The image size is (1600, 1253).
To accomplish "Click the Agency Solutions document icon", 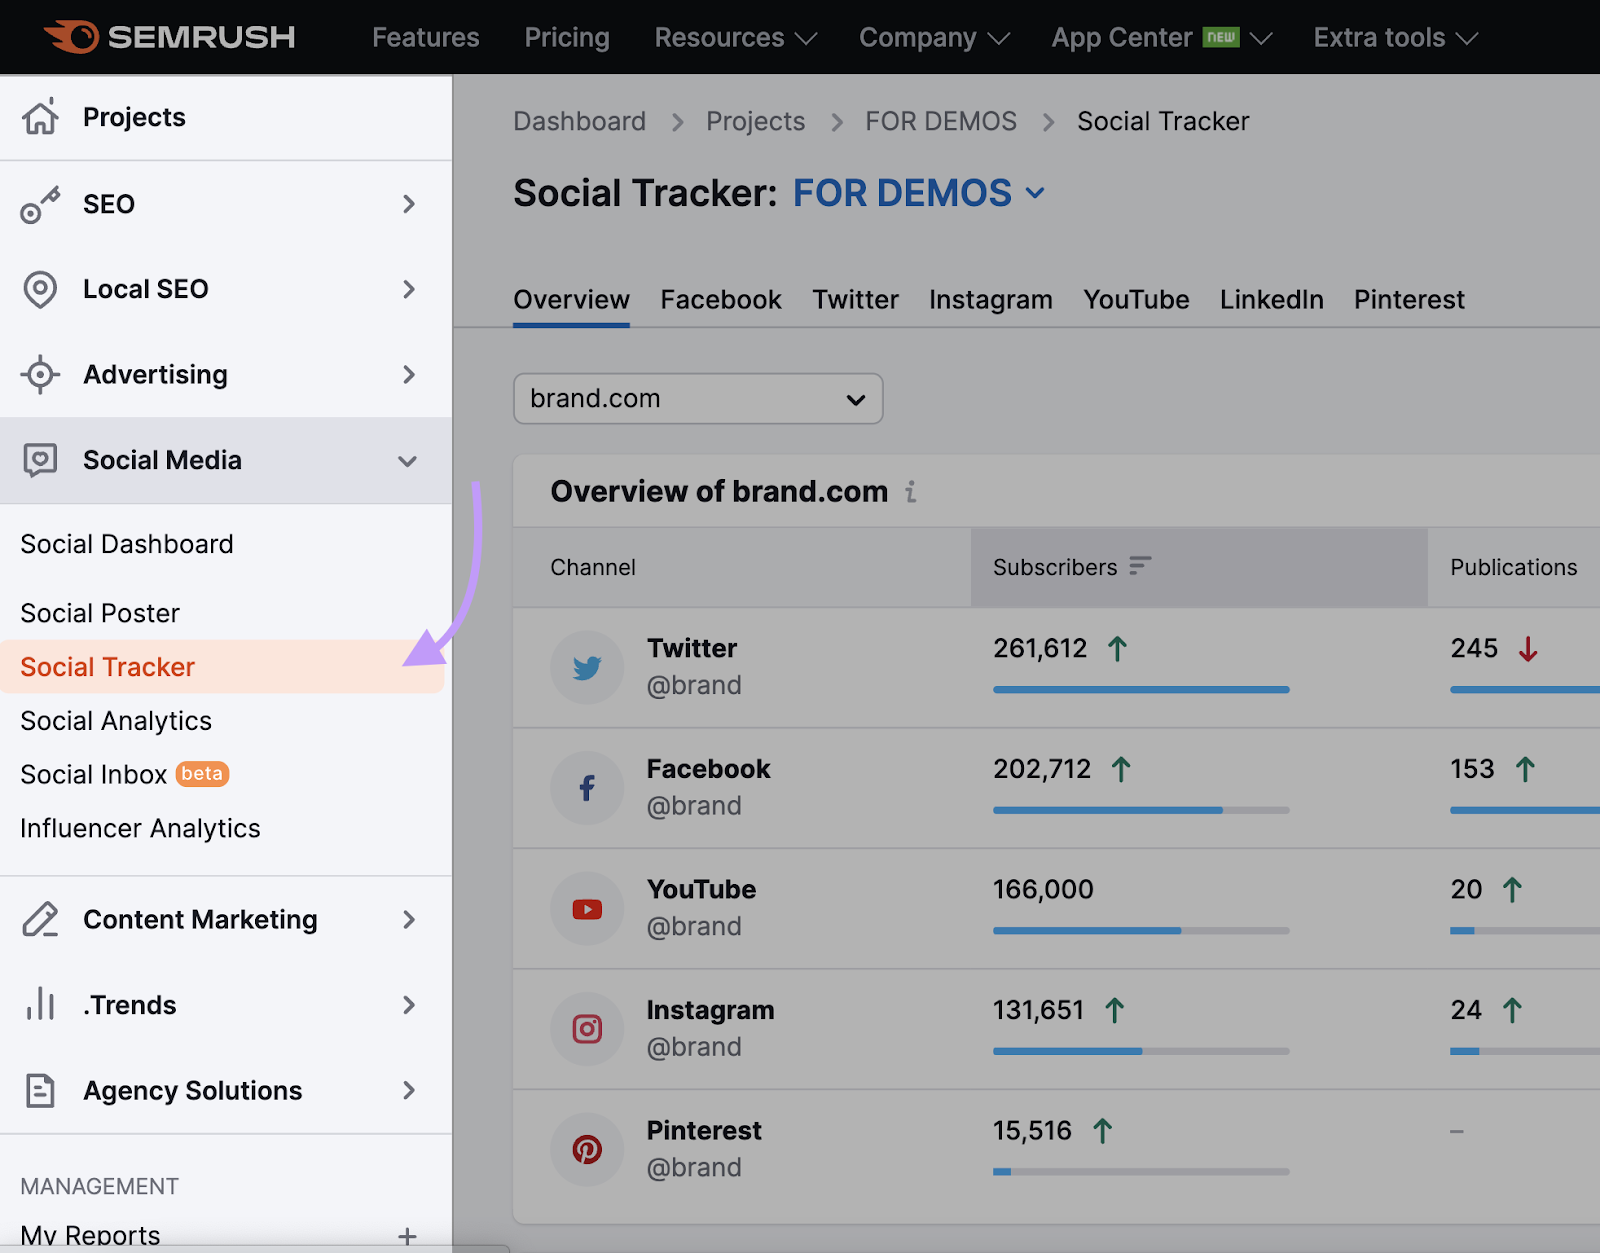I will click(x=40, y=1090).
